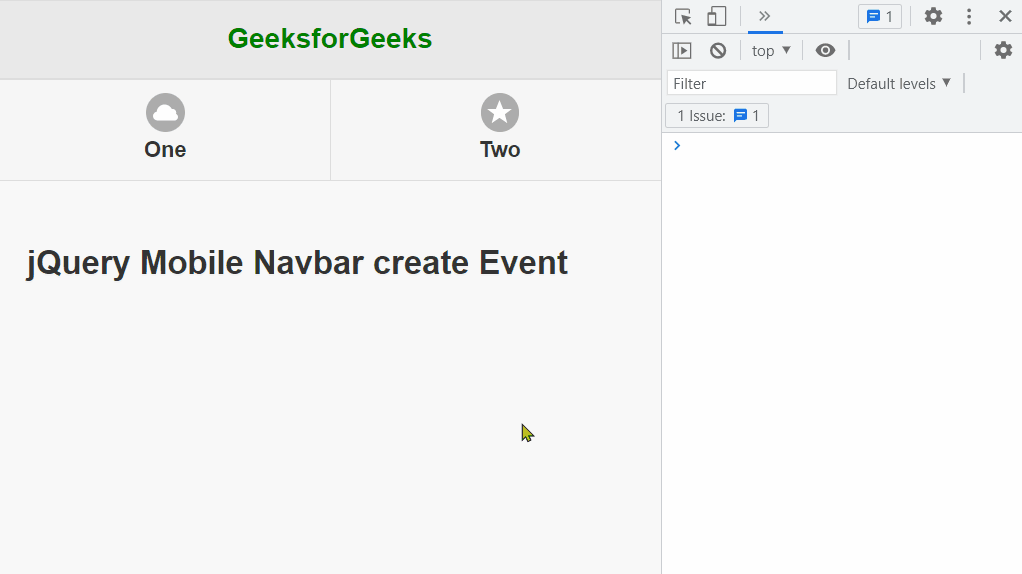Open console settings gear

(x=1003, y=50)
